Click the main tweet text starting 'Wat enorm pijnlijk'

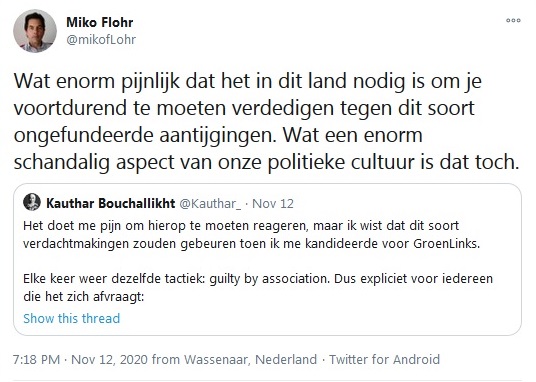[266, 121]
